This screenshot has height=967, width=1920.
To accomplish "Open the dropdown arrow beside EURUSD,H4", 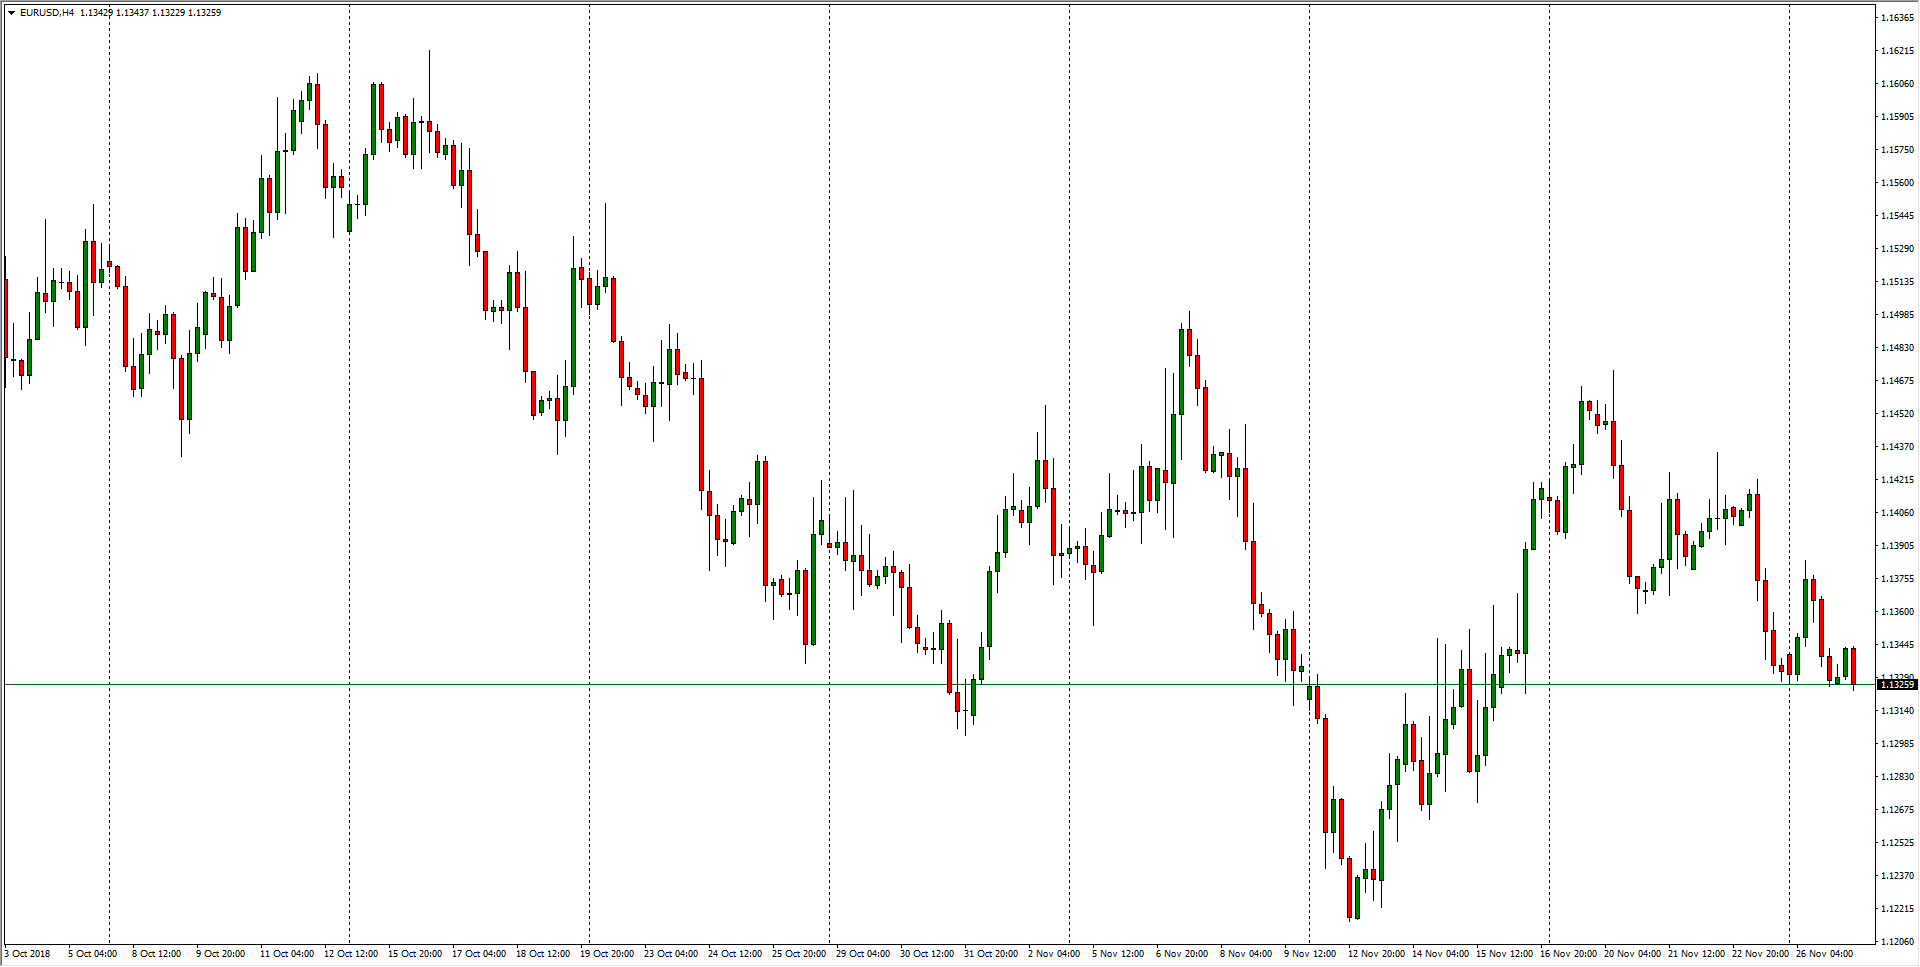I will [x=11, y=13].
